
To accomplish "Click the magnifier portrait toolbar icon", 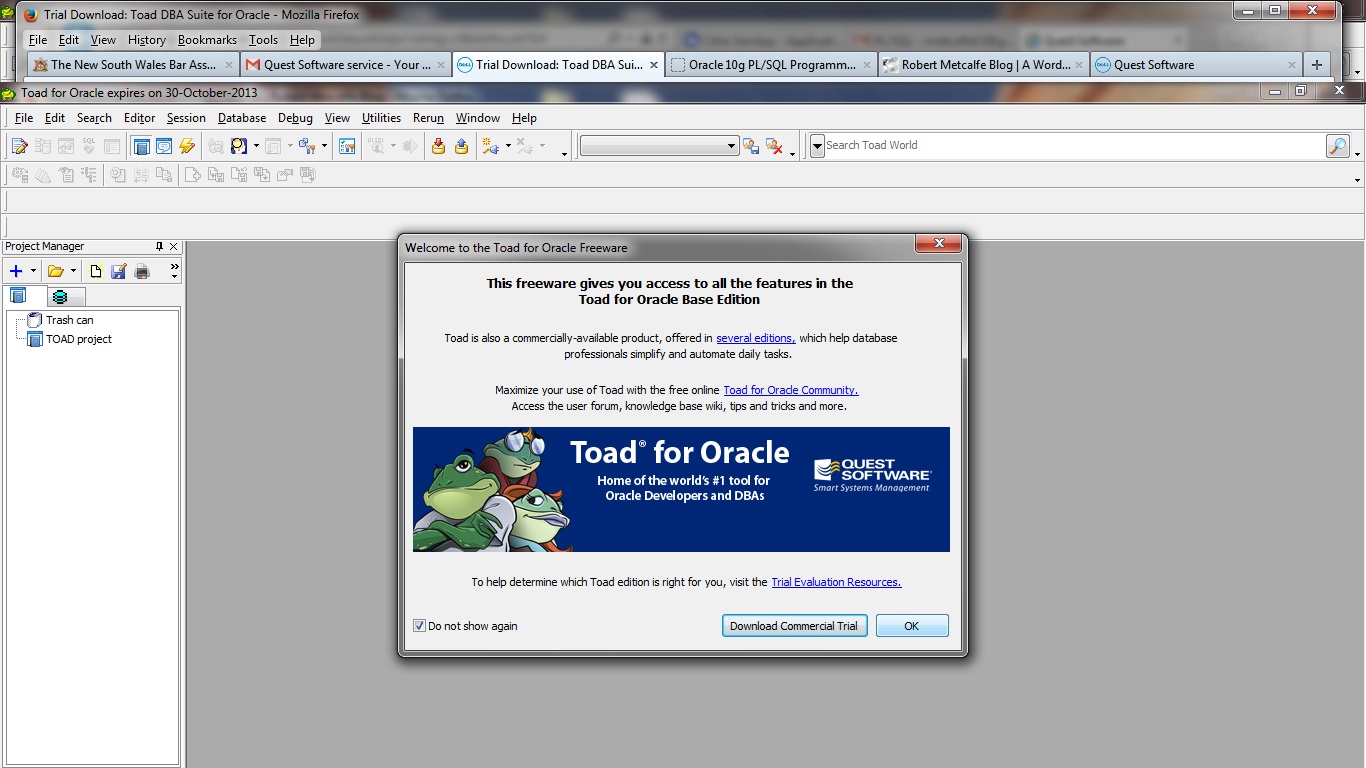I will click(239, 146).
